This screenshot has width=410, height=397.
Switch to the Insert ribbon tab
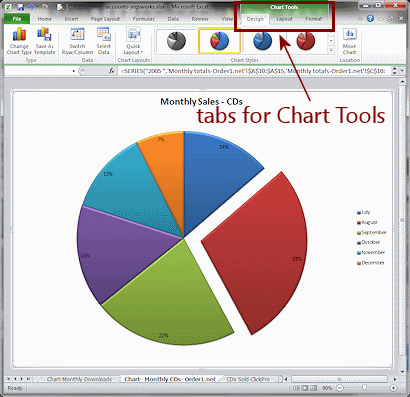71,19
